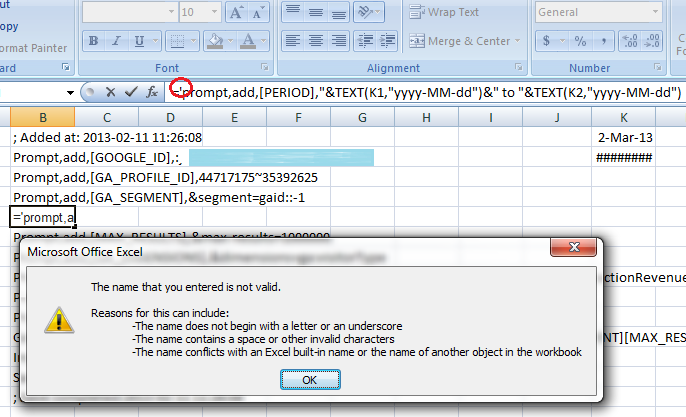Open Number dialog launcher
686x417 pixels.
(x=658, y=67)
